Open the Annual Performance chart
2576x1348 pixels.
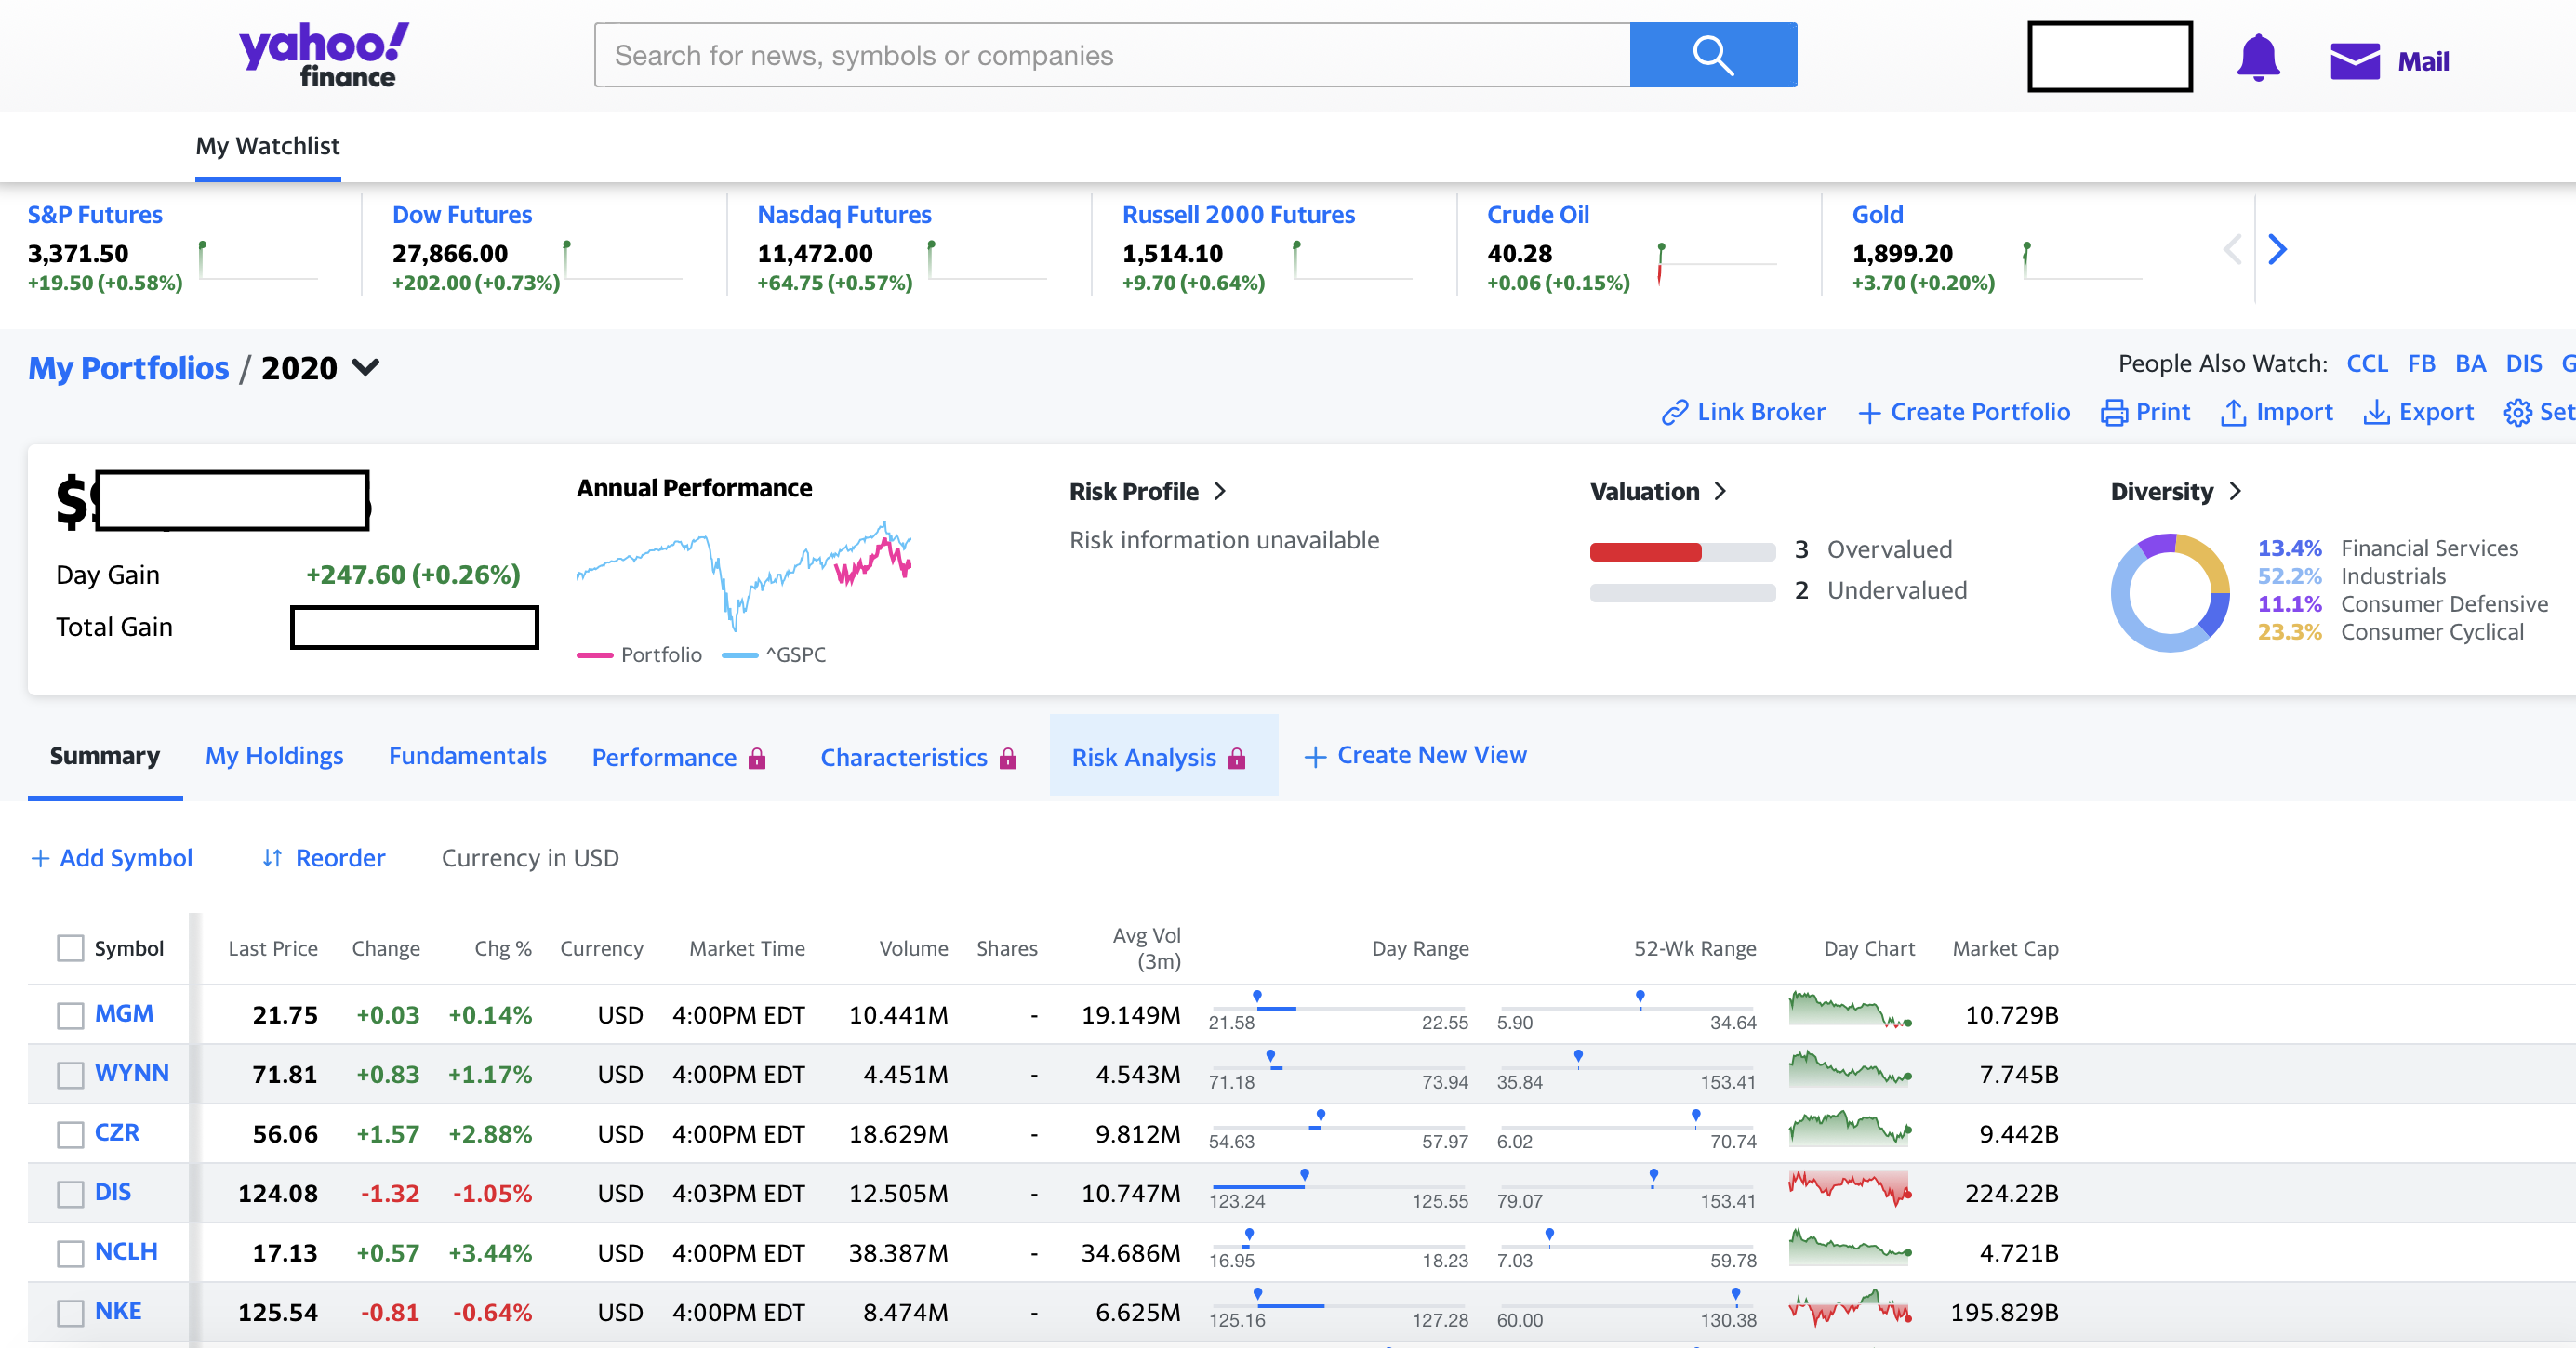[744, 575]
